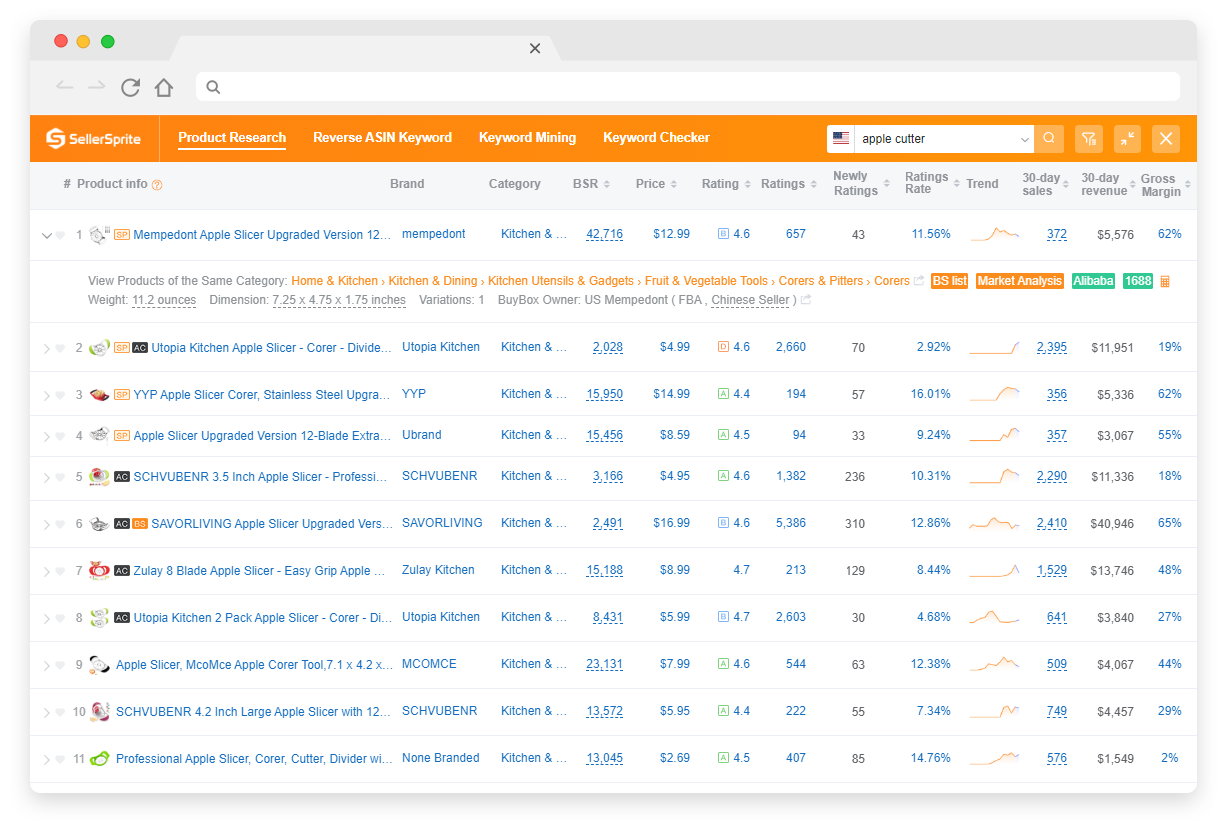The height and width of the screenshot is (821, 1230).
Task: Click the browser reload icon
Action: [x=130, y=88]
